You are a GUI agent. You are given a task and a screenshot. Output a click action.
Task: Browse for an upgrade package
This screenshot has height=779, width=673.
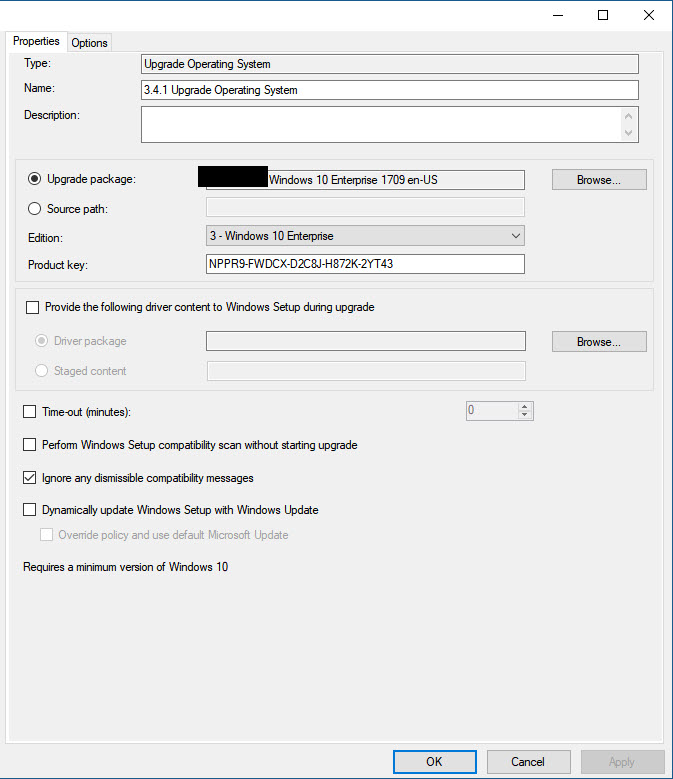(x=599, y=180)
